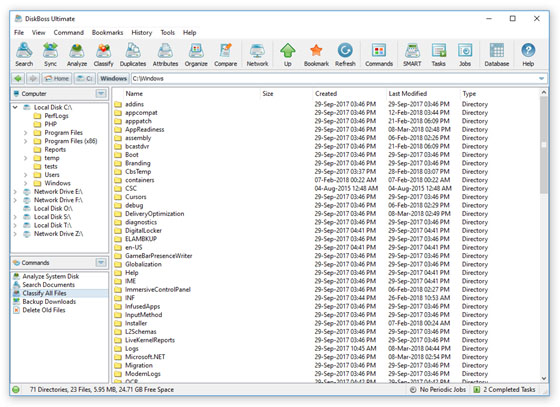This screenshot has width=560, height=407.
Task: Open the Attributes tool
Action: tap(165, 55)
